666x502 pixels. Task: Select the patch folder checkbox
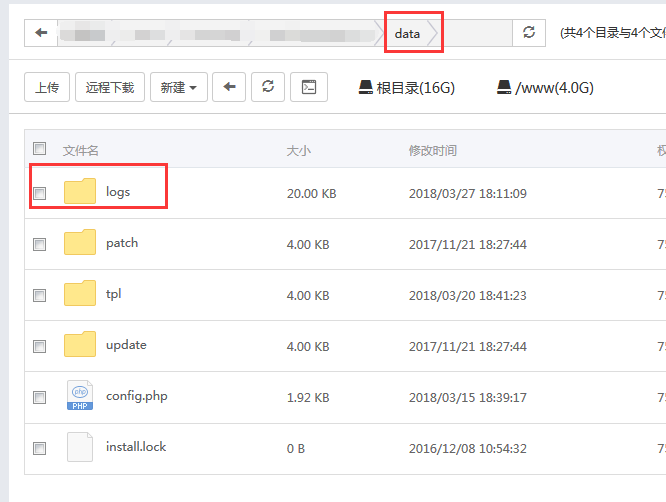(x=40, y=244)
